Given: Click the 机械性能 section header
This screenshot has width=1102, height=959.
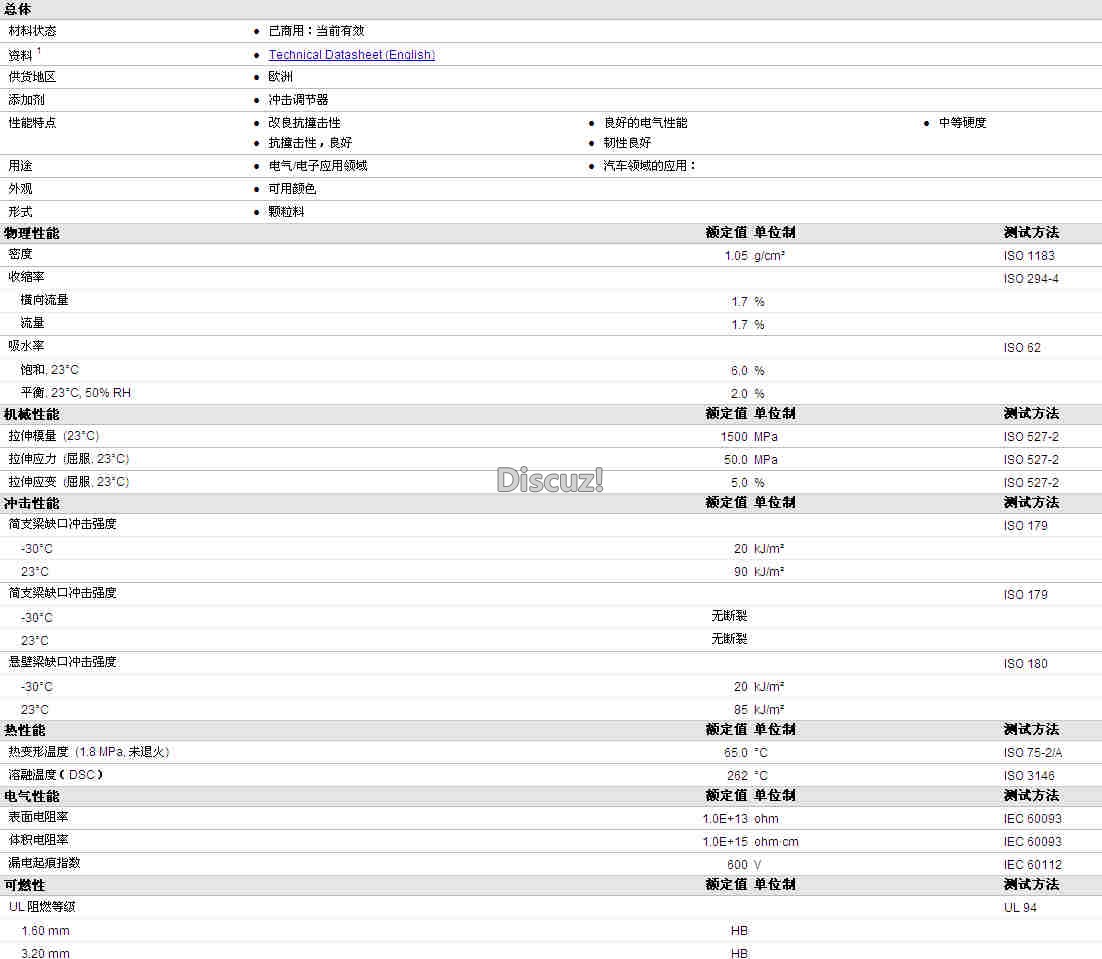Looking at the screenshot, I should [32, 415].
